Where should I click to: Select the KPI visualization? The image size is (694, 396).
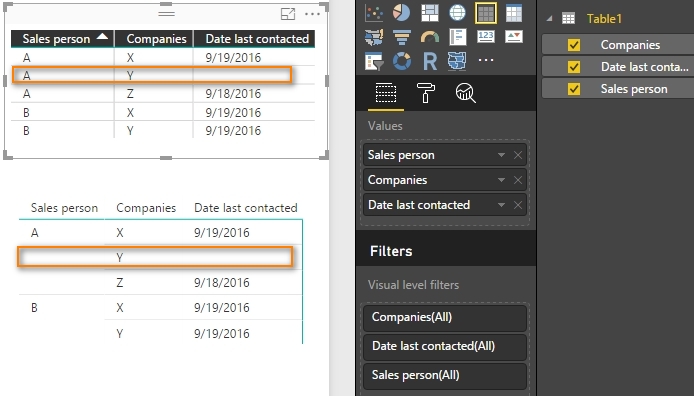(x=513, y=36)
